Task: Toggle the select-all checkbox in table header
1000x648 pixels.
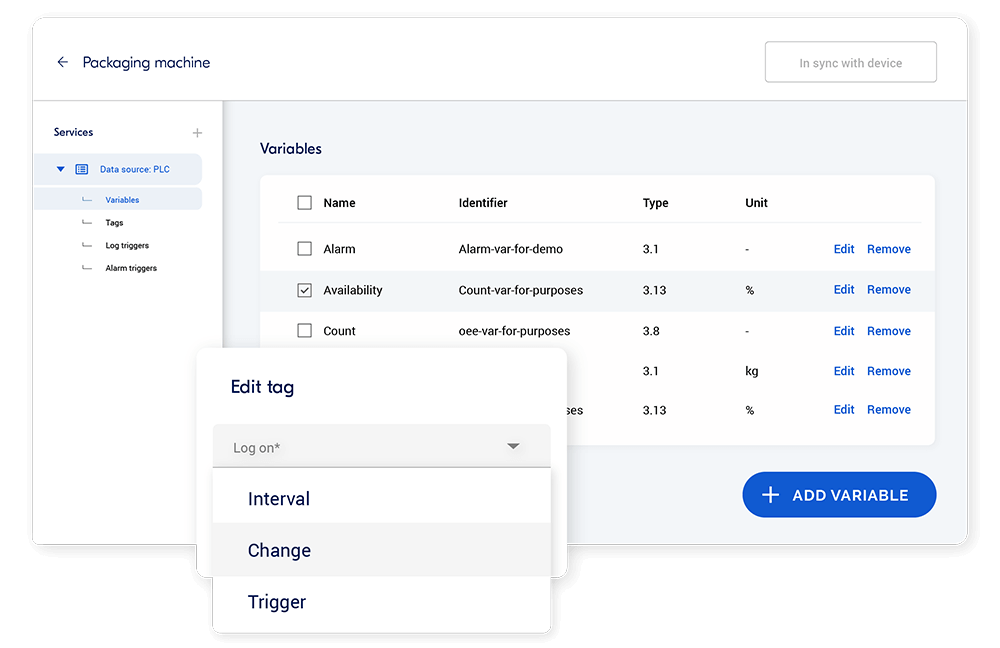Action: point(304,203)
